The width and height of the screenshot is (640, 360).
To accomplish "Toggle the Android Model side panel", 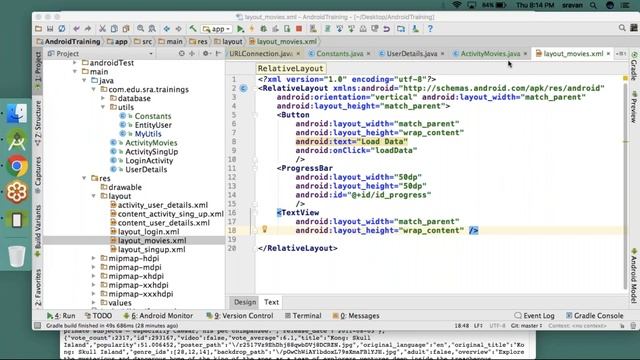I will point(634,276).
